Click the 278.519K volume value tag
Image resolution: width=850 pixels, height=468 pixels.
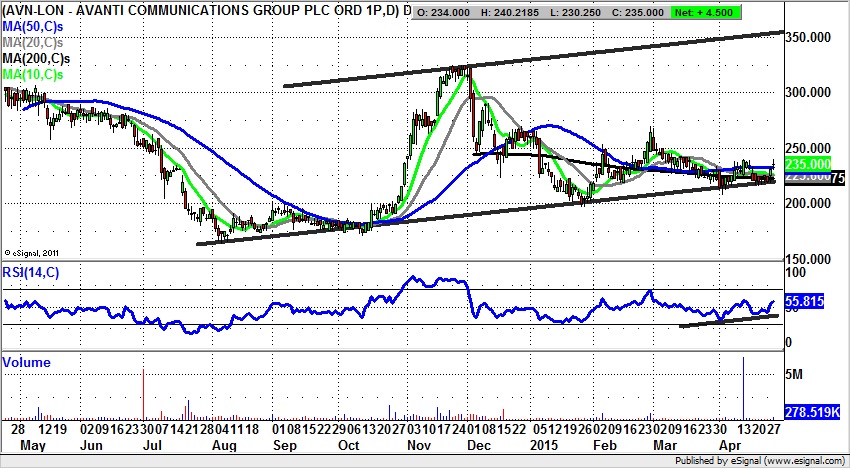tap(812, 411)
